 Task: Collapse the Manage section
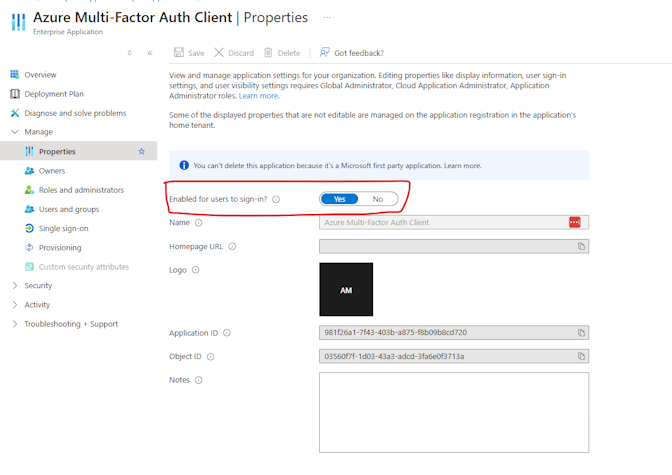pyautogui.click(x=15, y=132)
